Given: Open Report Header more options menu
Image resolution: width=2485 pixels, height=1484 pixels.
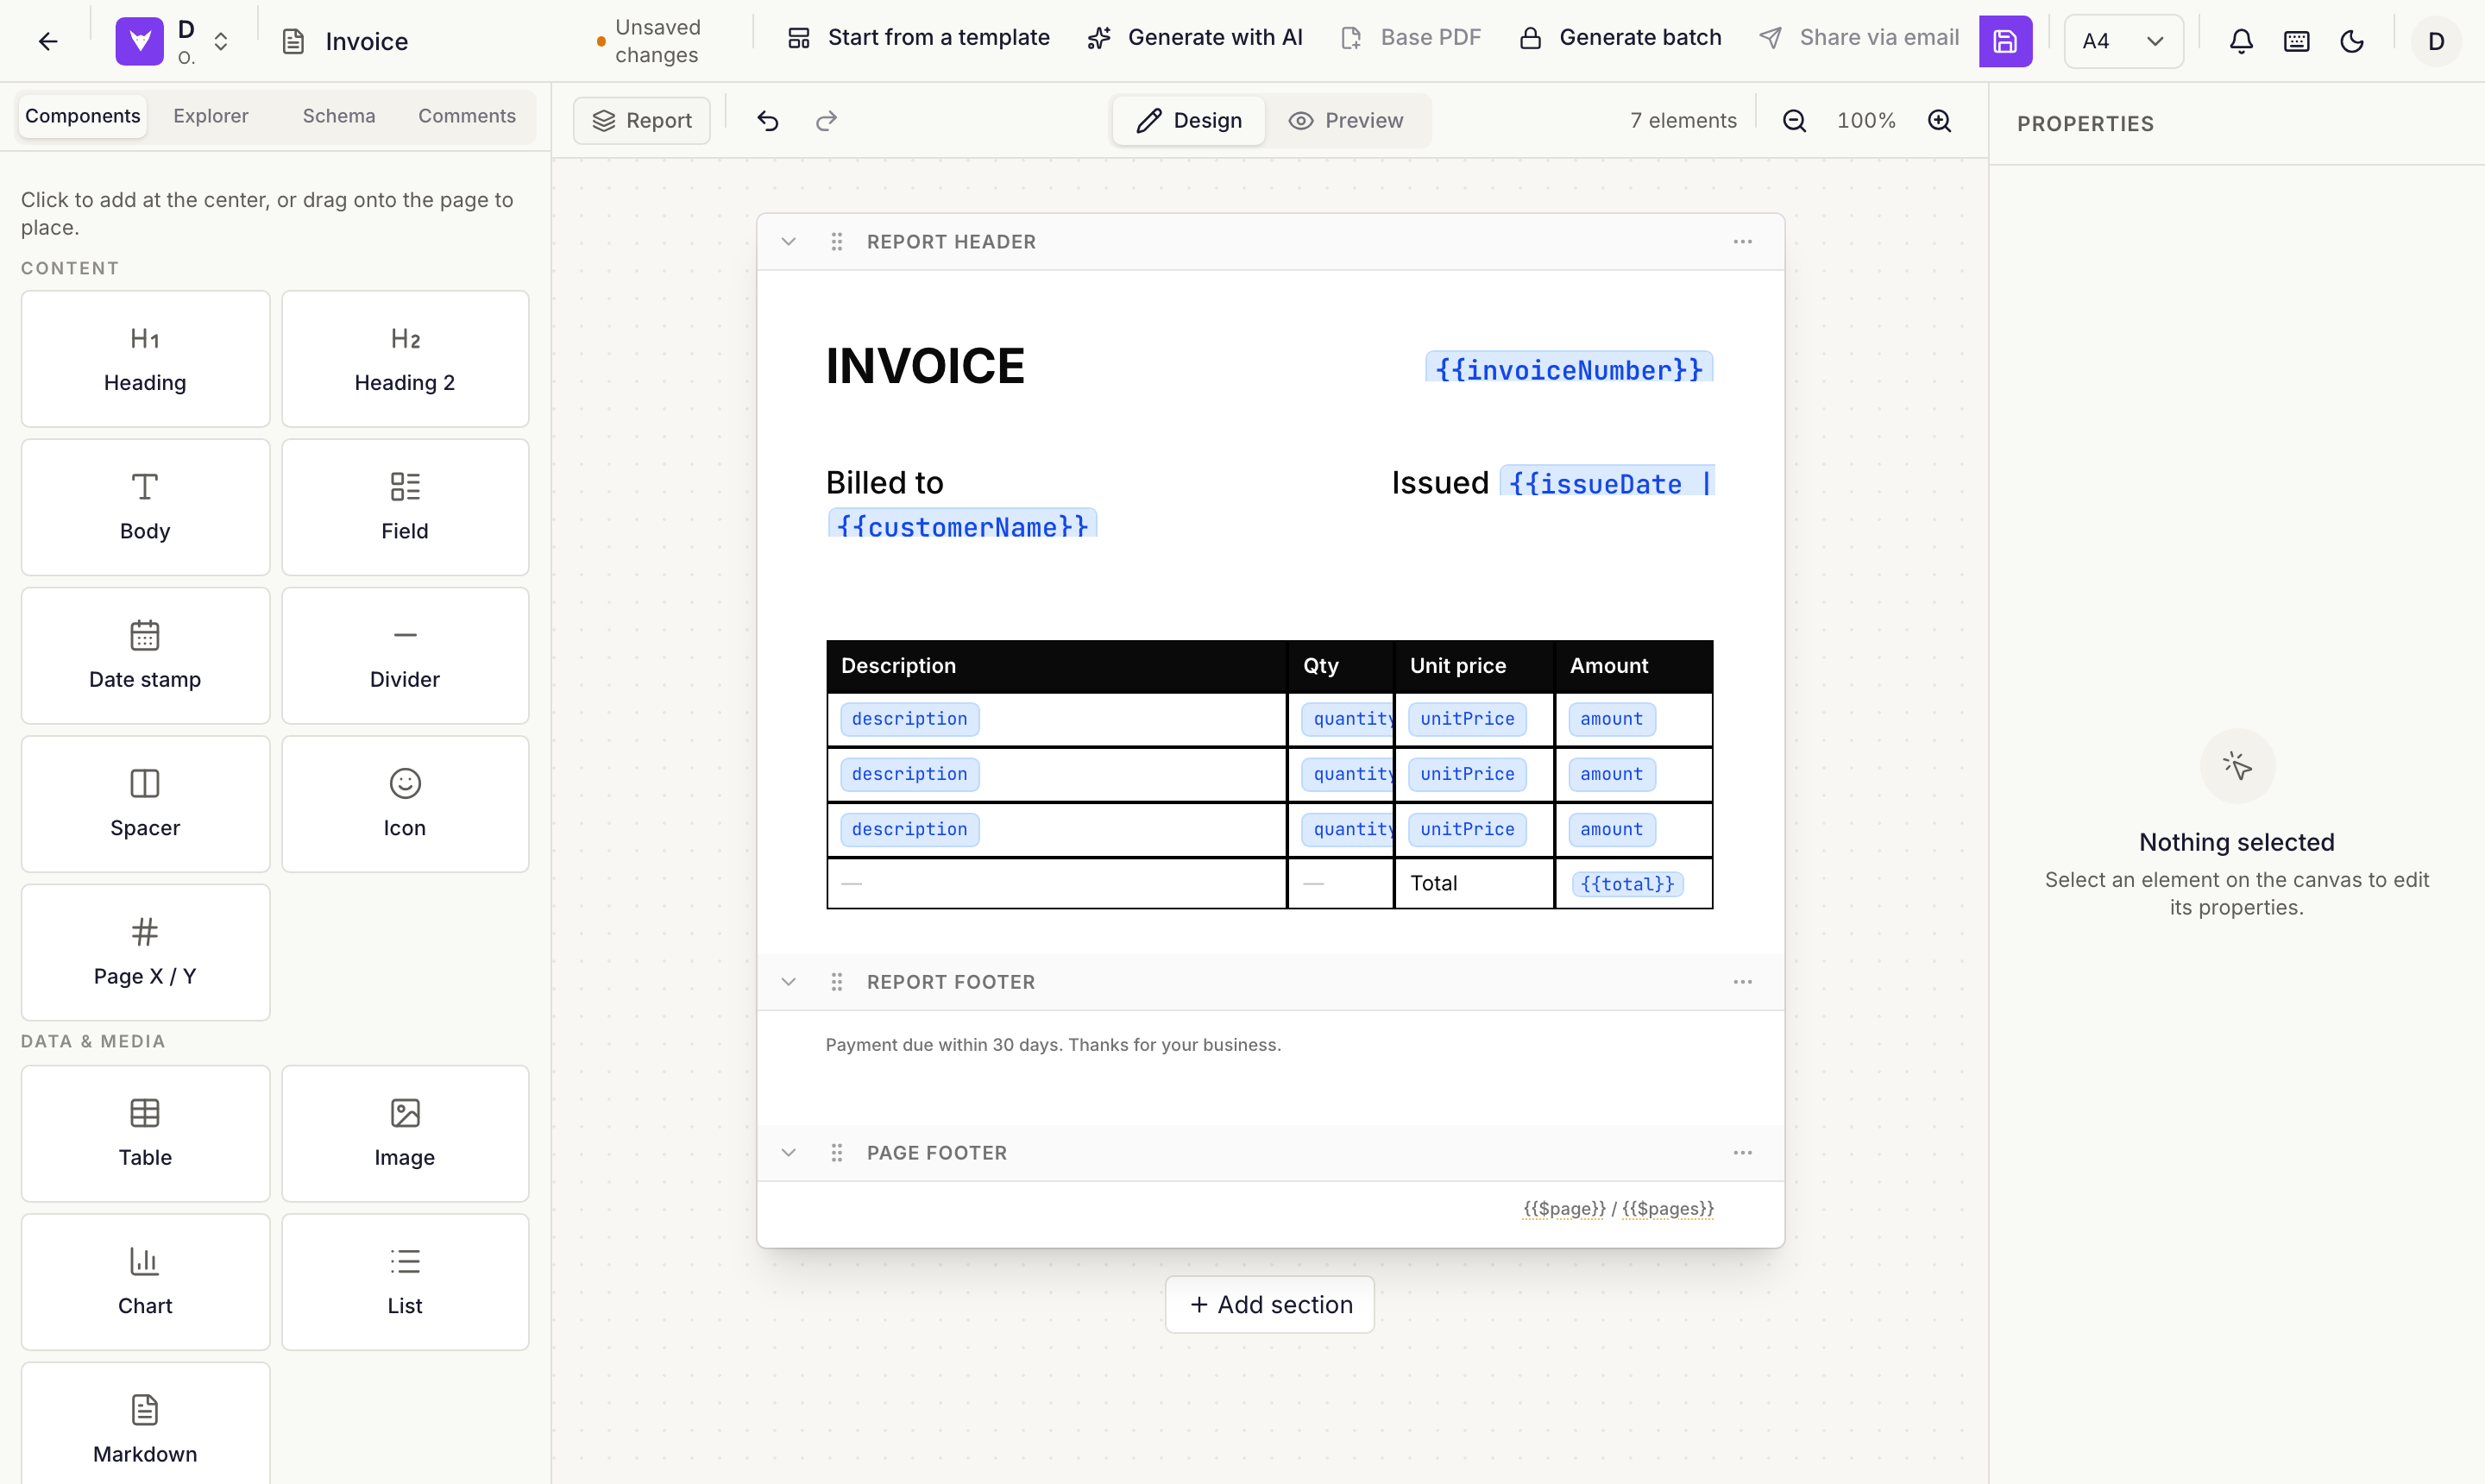Looking at the screenshot, I should pyautogui.click(x=1743, y=242).
